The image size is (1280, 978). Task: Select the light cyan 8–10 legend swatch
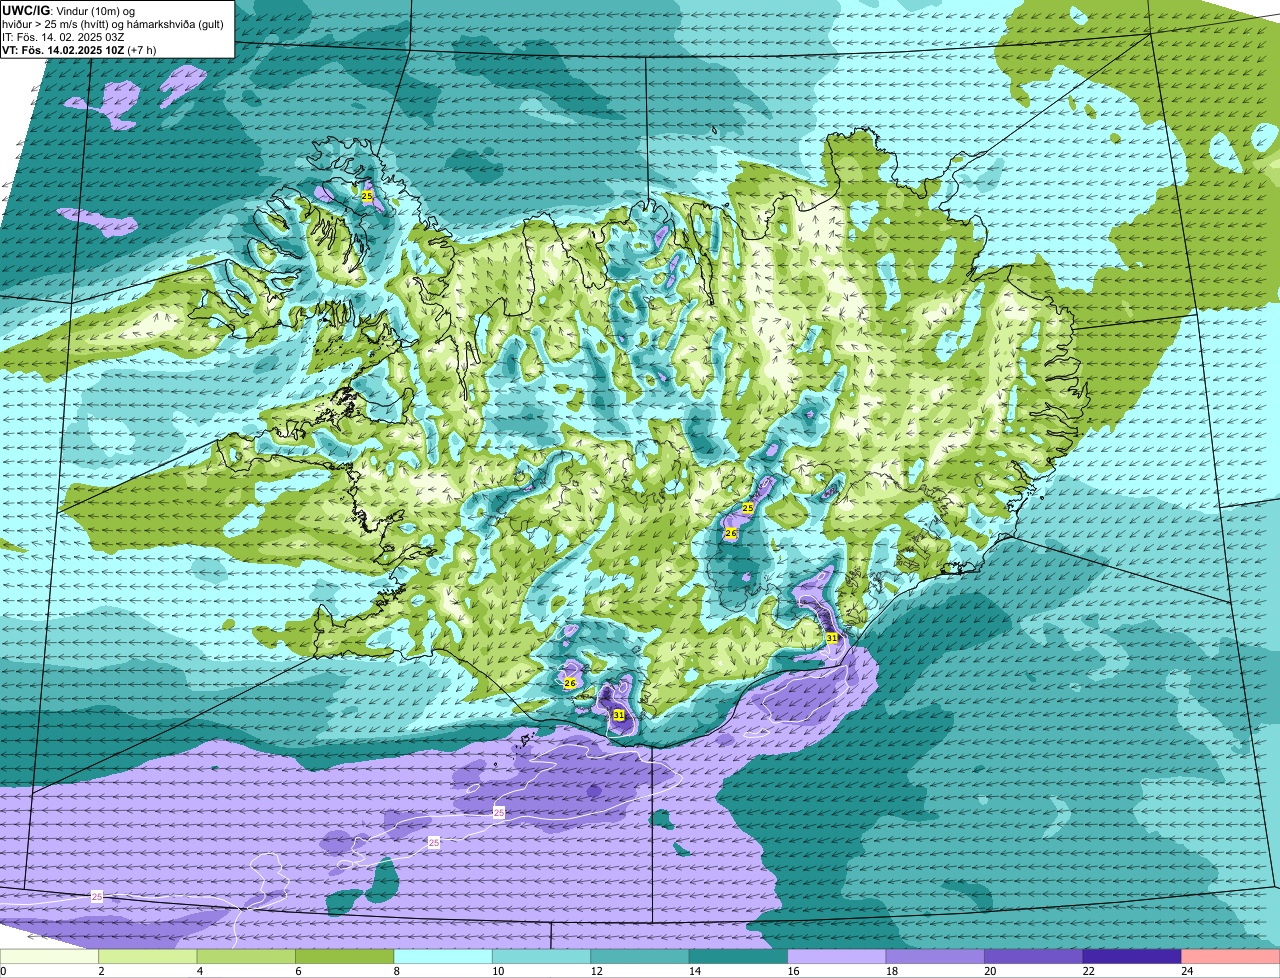(x=444, y=956)
